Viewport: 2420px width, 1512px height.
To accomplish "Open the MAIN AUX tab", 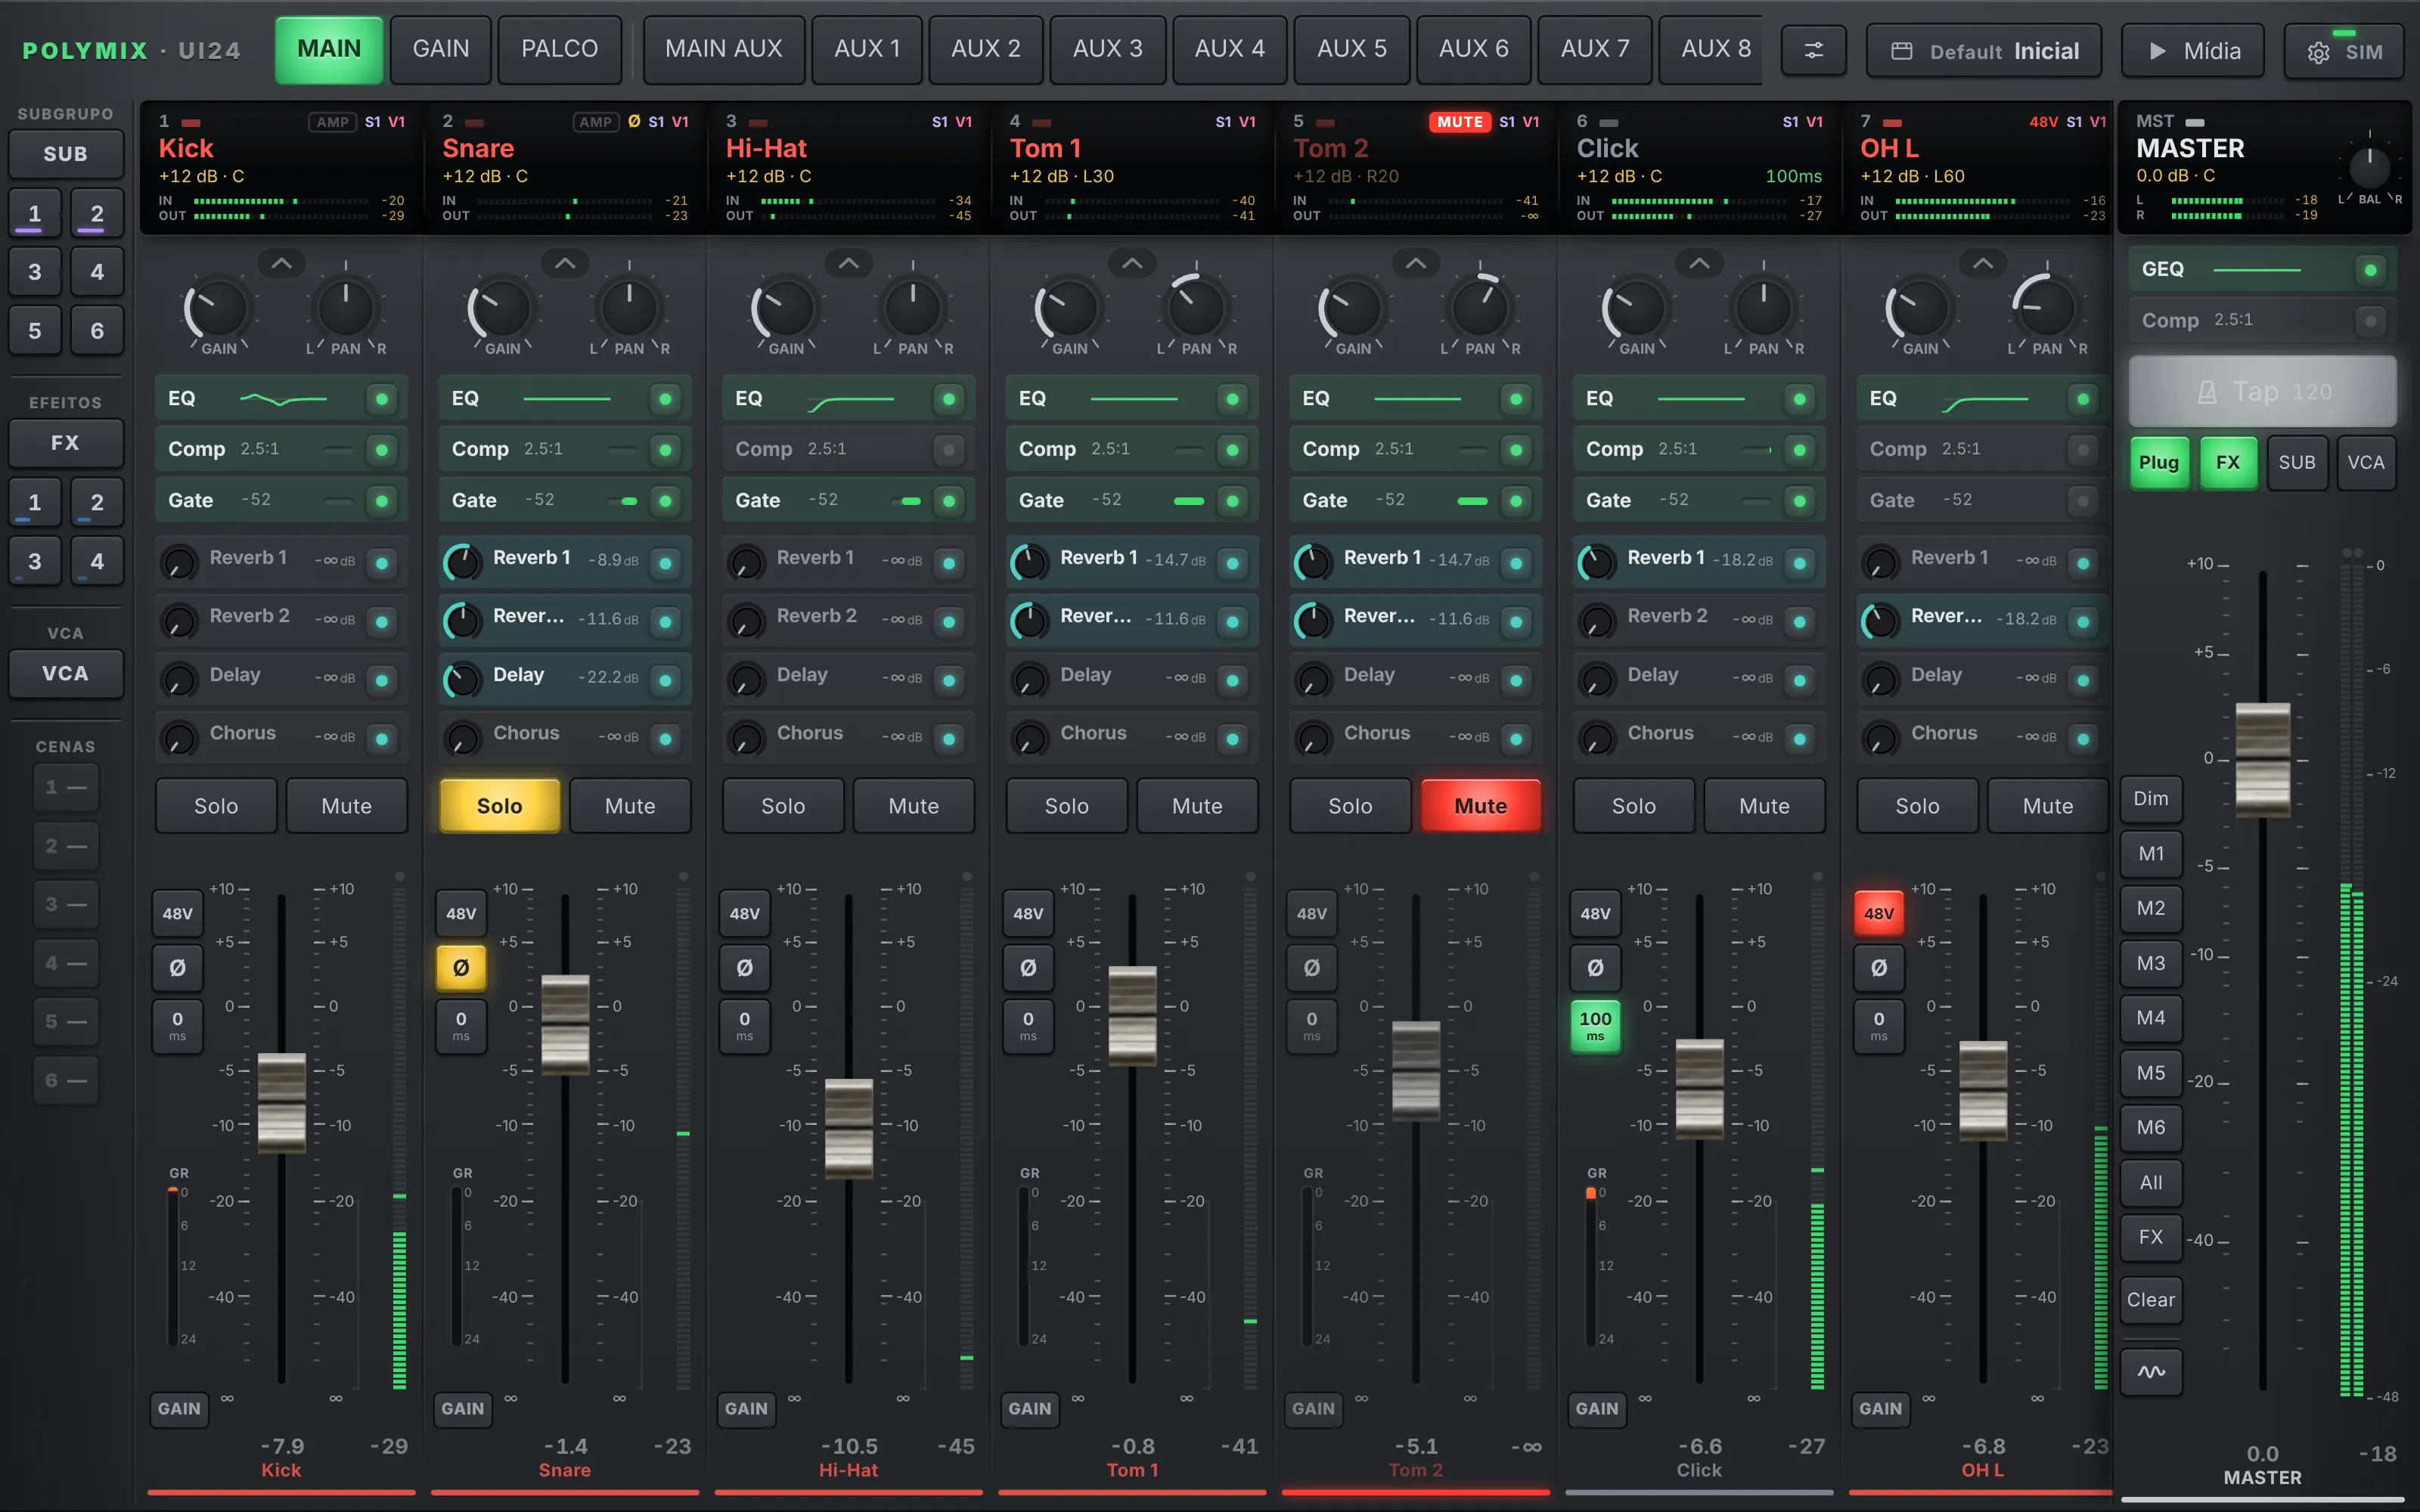I will pyautogui.click(x=724, y=49).
